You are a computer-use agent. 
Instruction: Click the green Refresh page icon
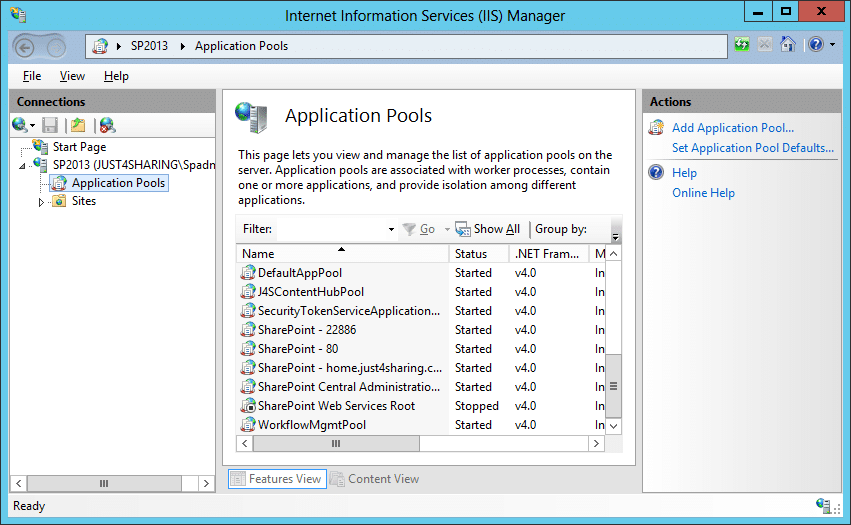click(741, 45)
